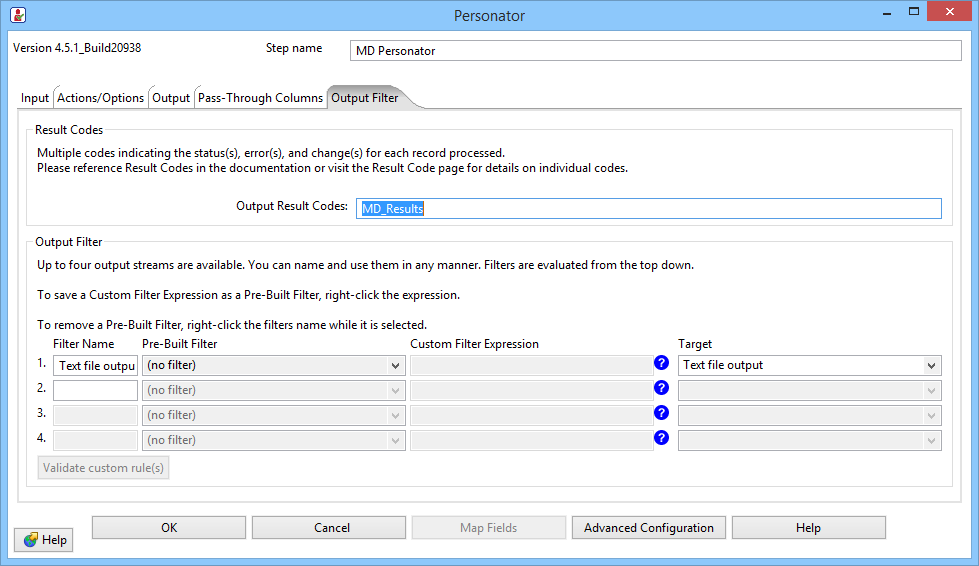Click the row 1 Filter Name field
This screenshot has width=979, height=566.
pos(95,366)
